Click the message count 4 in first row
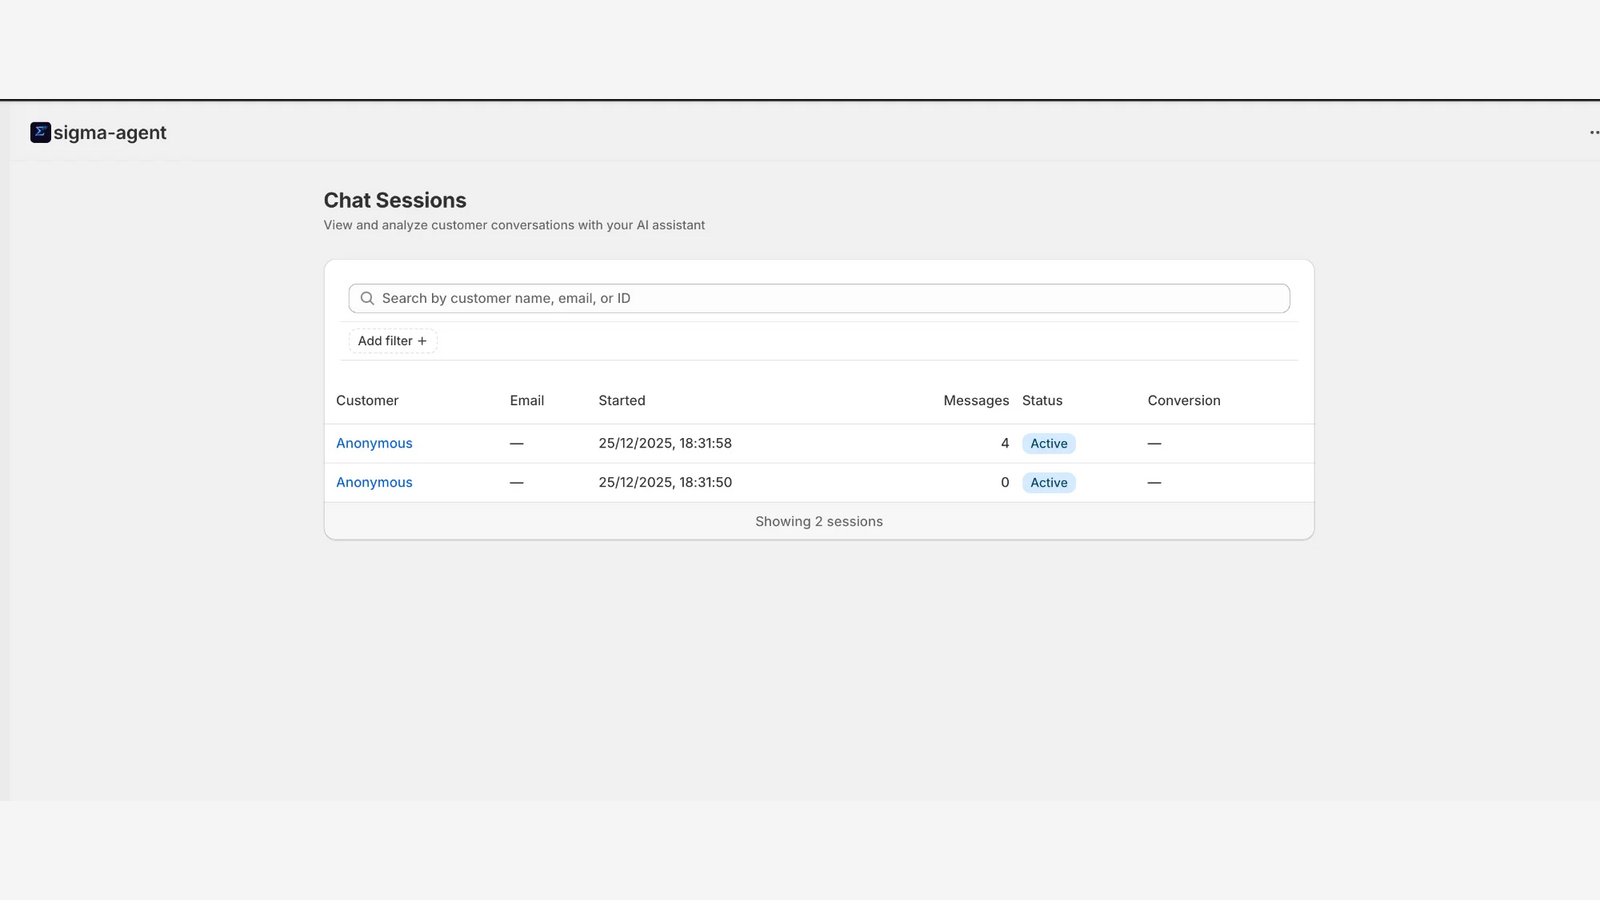 1005,443
